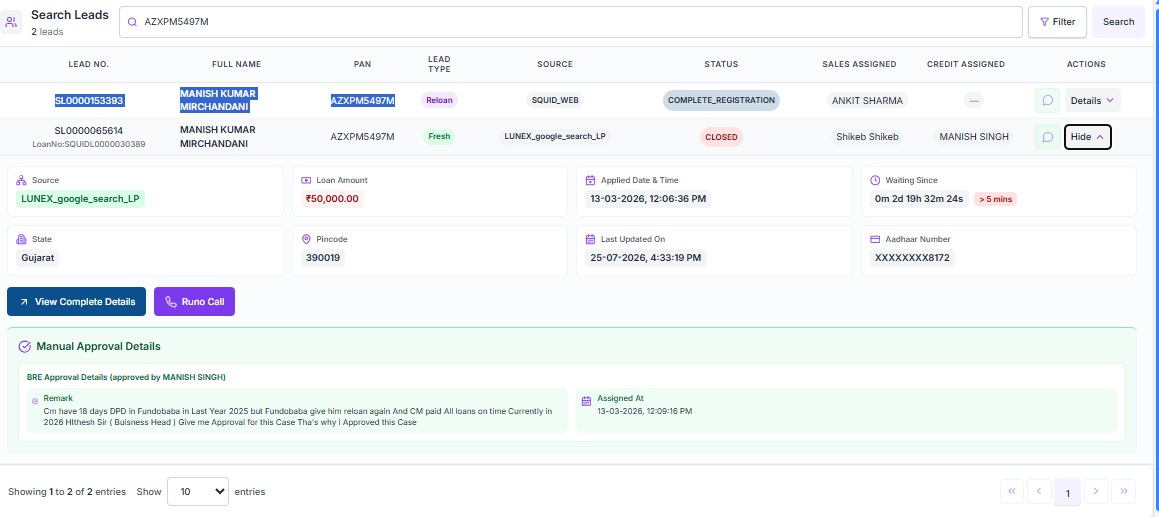Click the Last Updated On calendar icon
The height and width of the screenshot is (517, 1159).
click(591, 240)
